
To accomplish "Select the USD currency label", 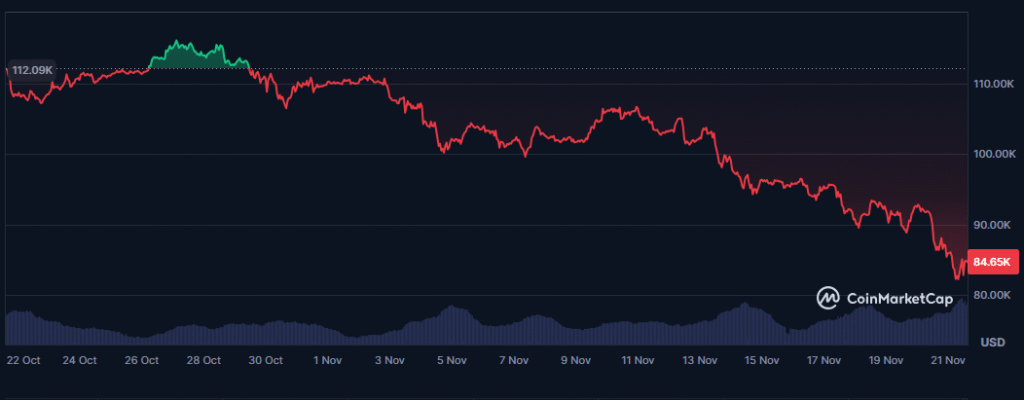I will point(993,342).
